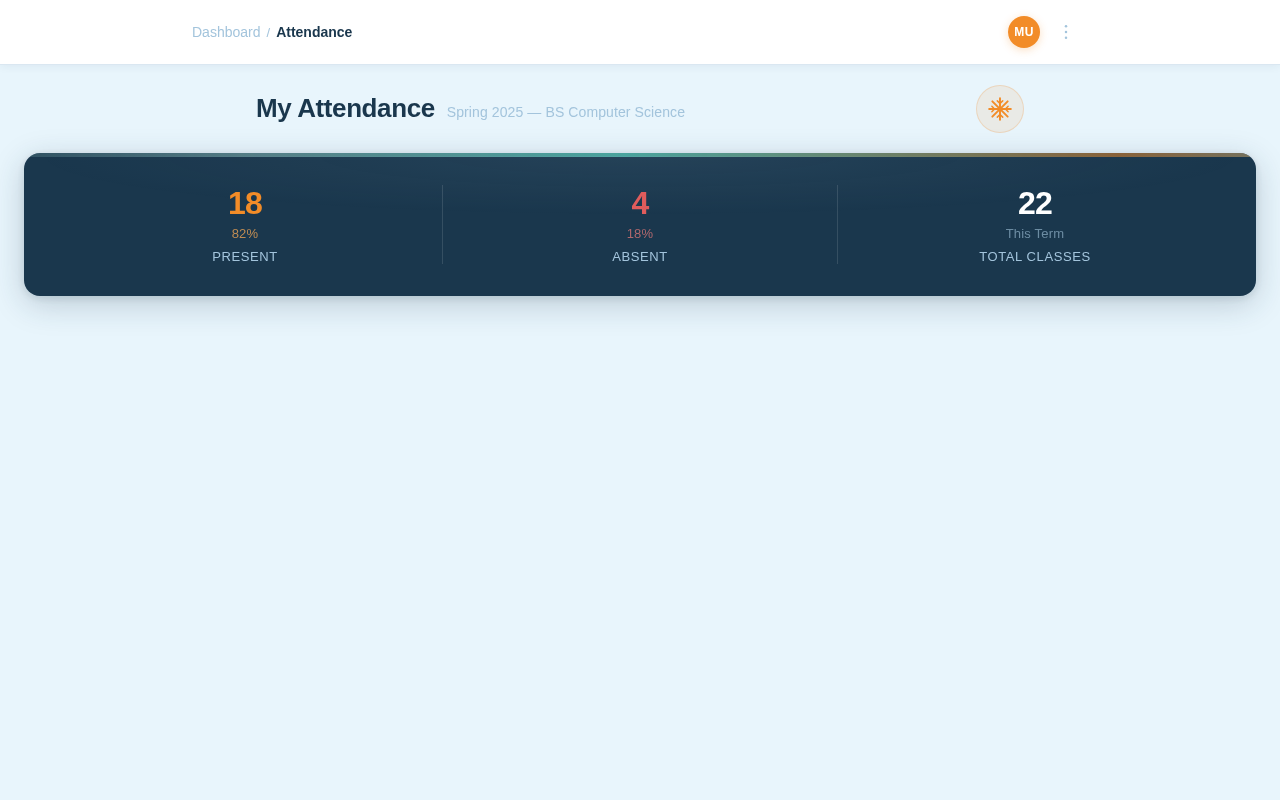The width and height of the screenshot is (1280, 800).
Task: Click the snowflake icon to change term theme
Action: pos(999,109)
